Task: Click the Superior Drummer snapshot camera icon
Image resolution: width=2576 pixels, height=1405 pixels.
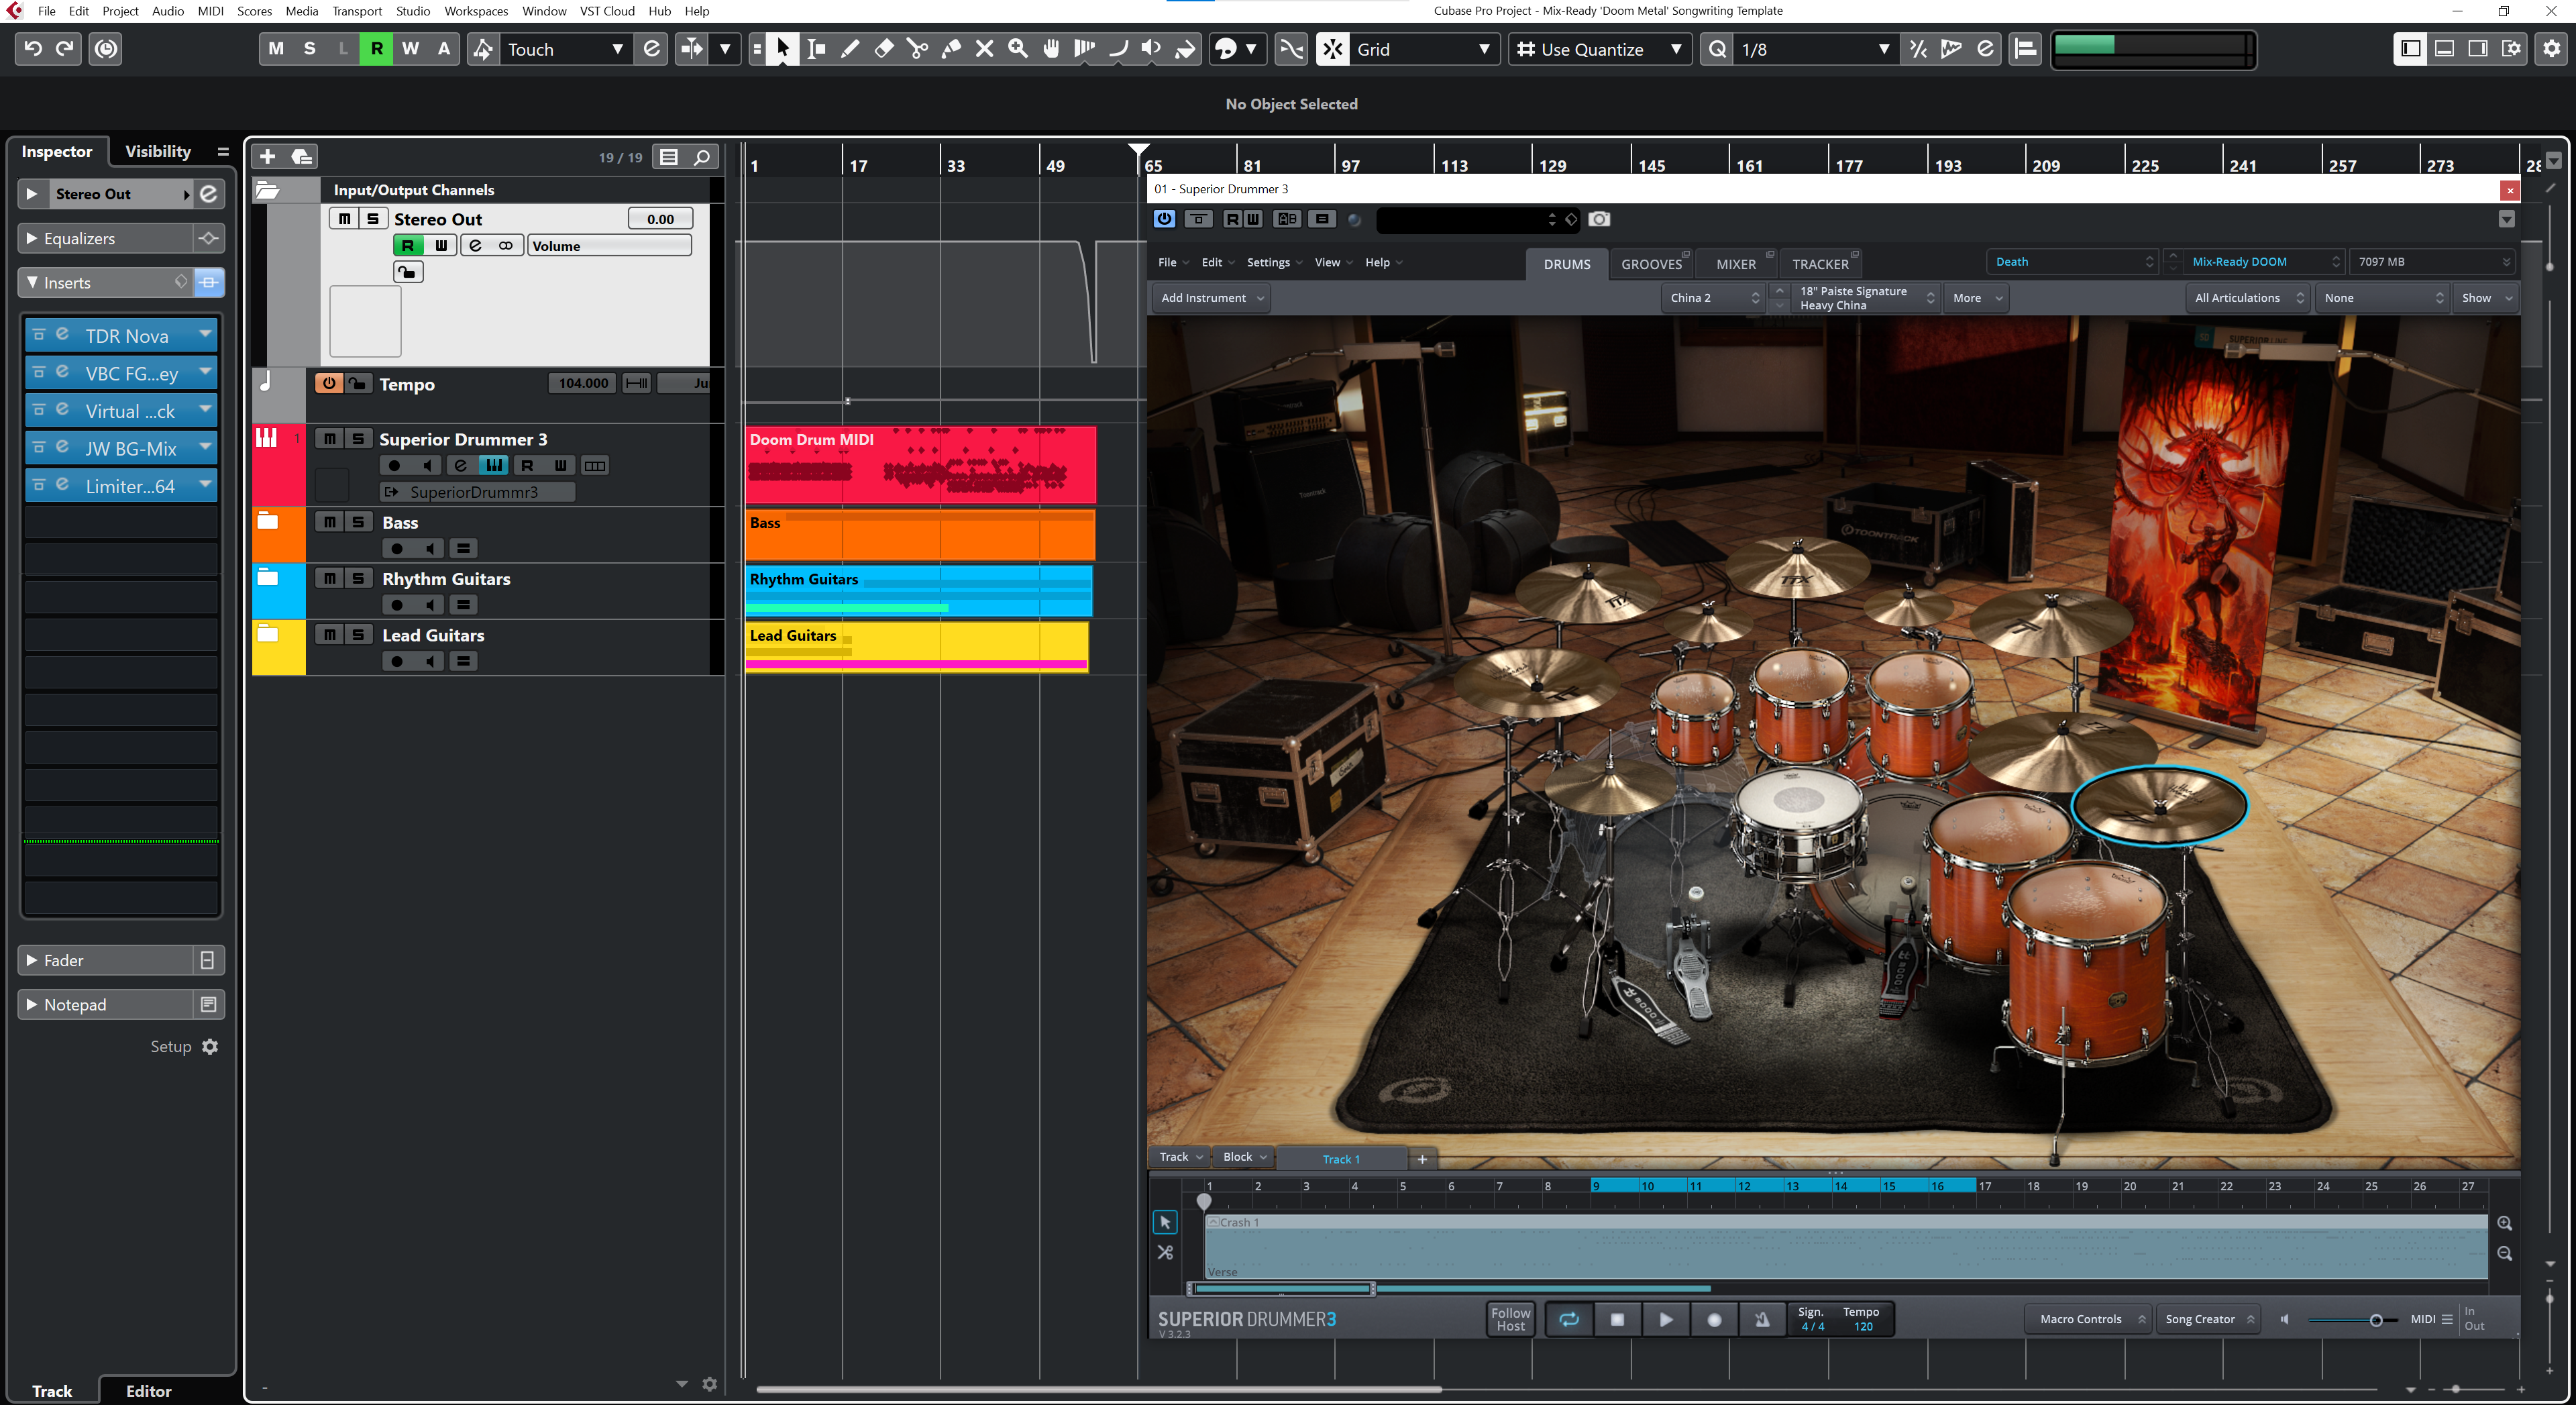Action: 1599,219
